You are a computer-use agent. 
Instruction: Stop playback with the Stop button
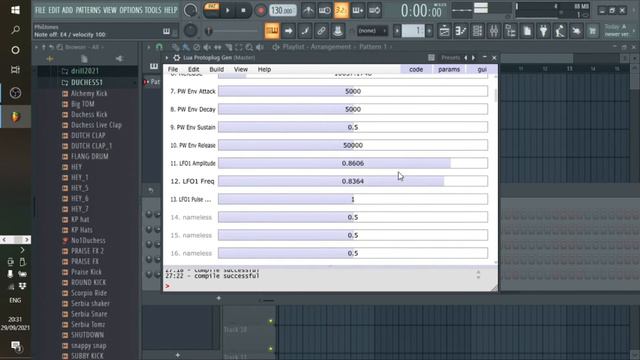[243, 11]
